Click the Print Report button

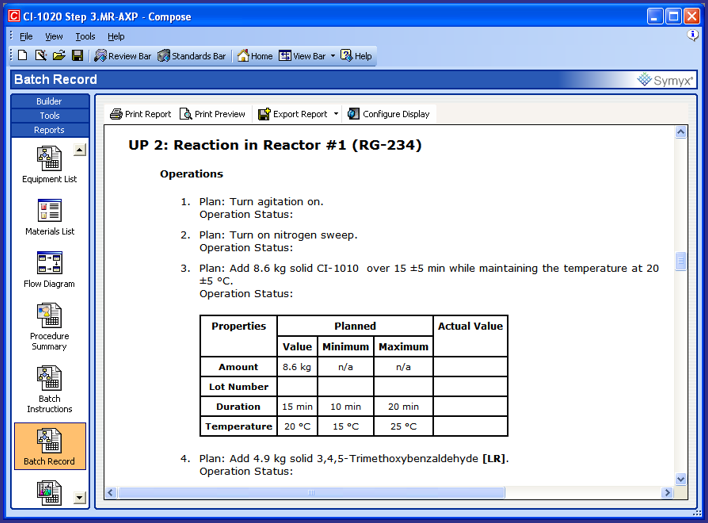[x=140, y=114]
